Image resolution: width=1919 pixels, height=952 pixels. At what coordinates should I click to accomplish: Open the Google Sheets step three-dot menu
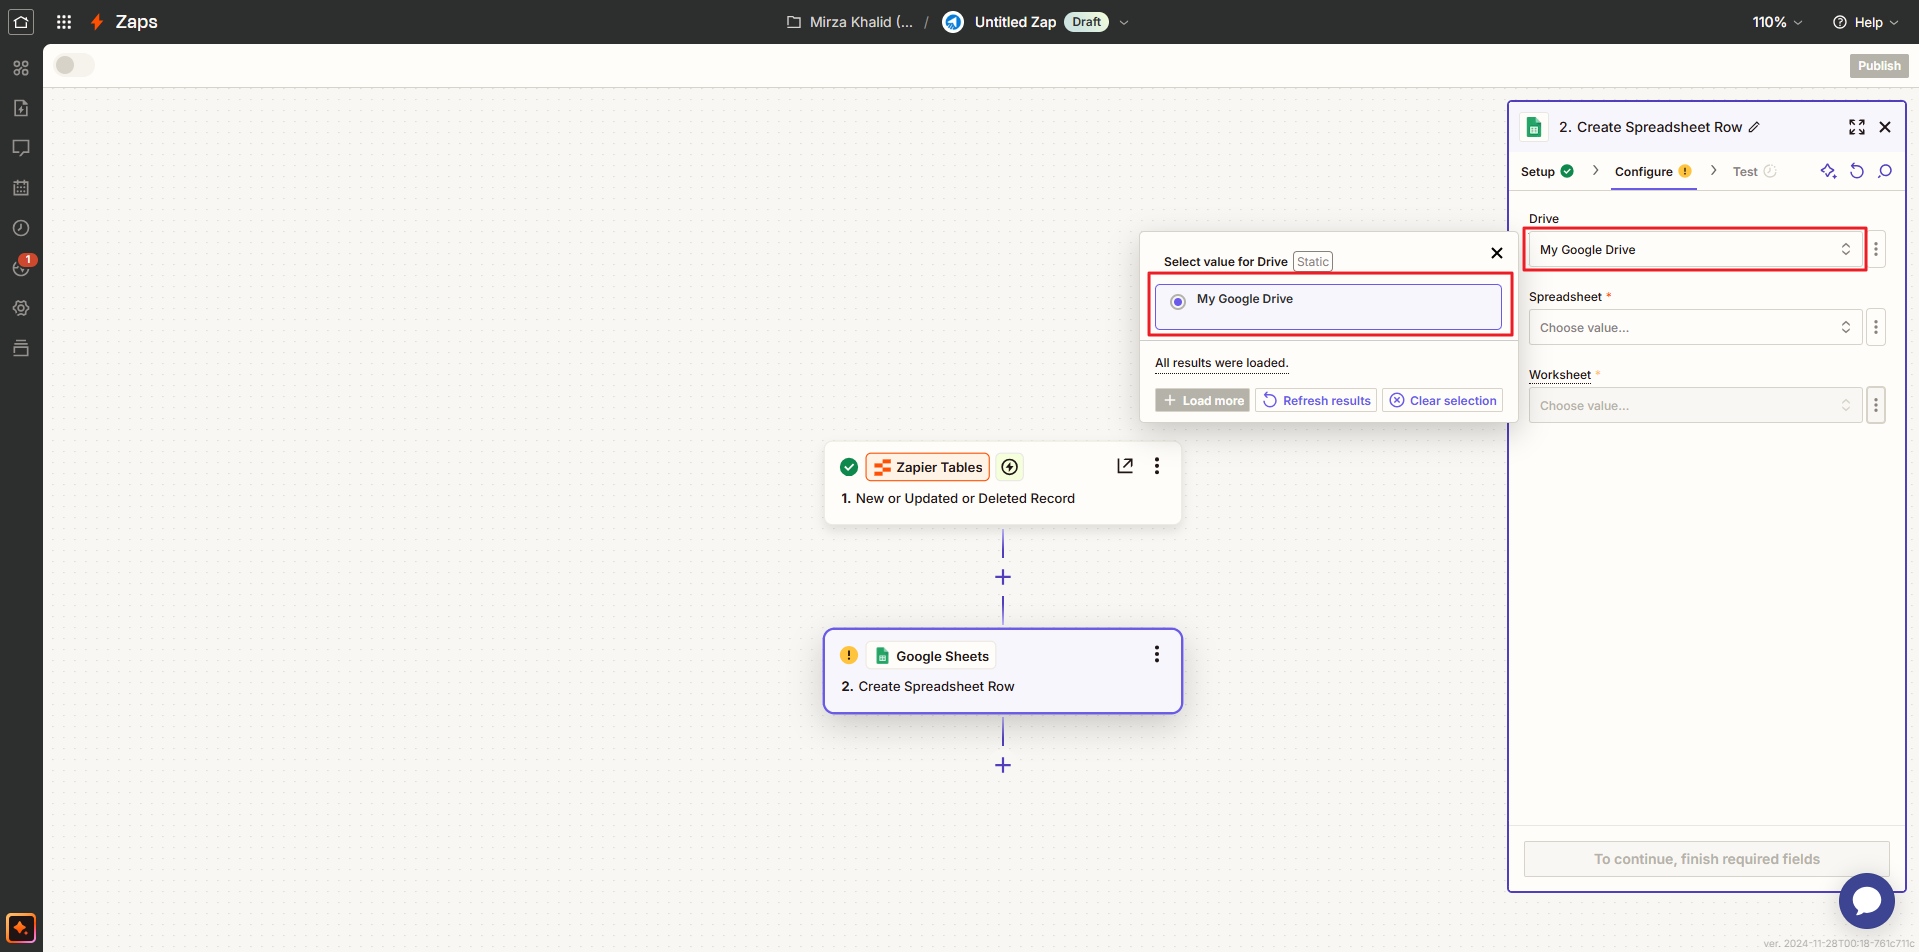[1157, 654]
